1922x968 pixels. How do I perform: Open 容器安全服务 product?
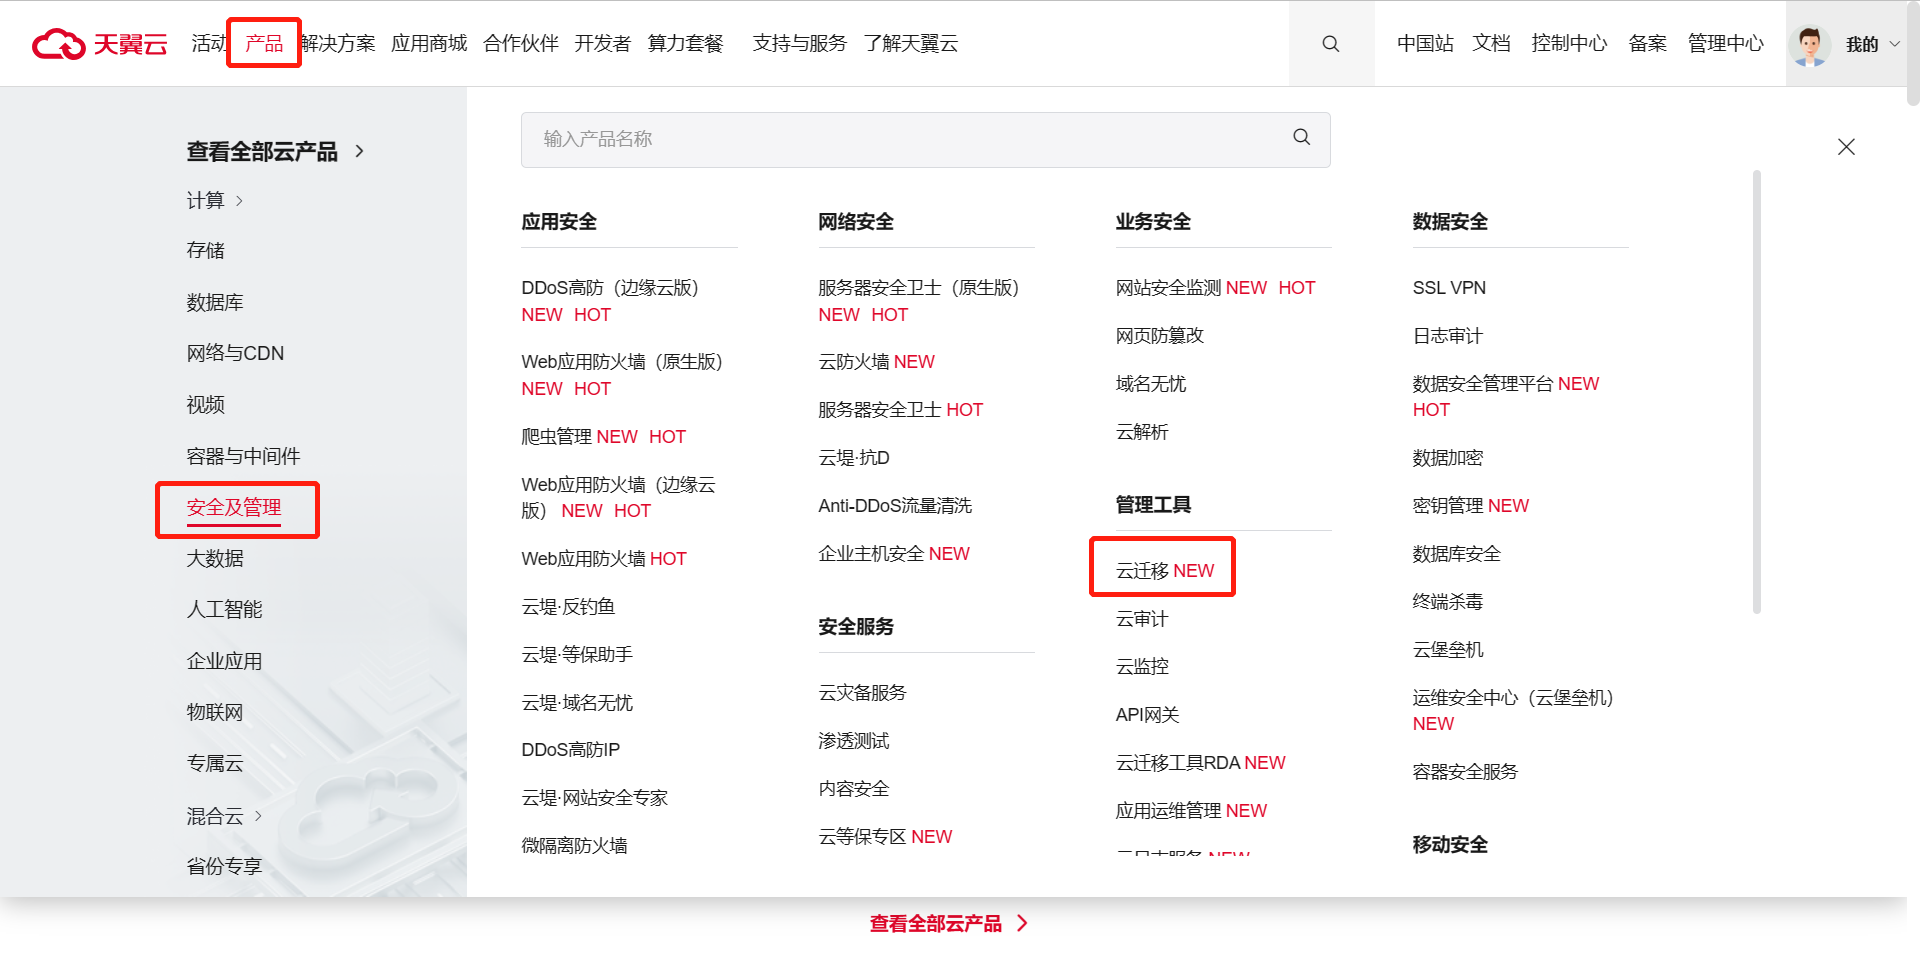point(1465,772)
